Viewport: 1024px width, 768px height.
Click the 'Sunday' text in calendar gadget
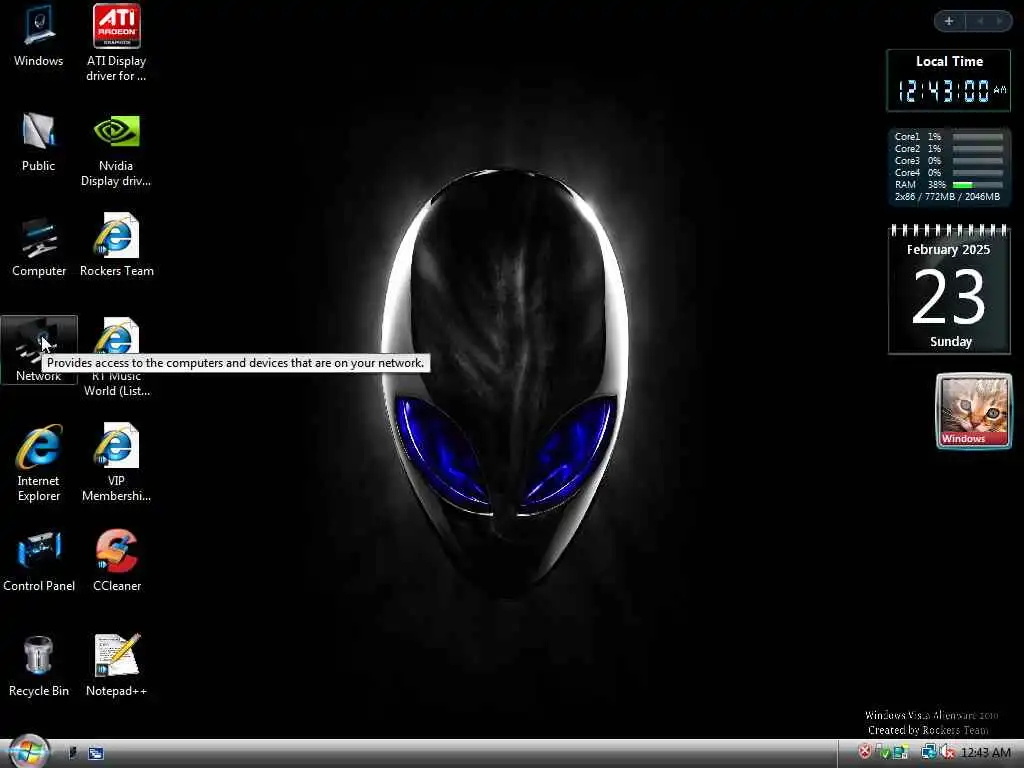tap(951, 342)
